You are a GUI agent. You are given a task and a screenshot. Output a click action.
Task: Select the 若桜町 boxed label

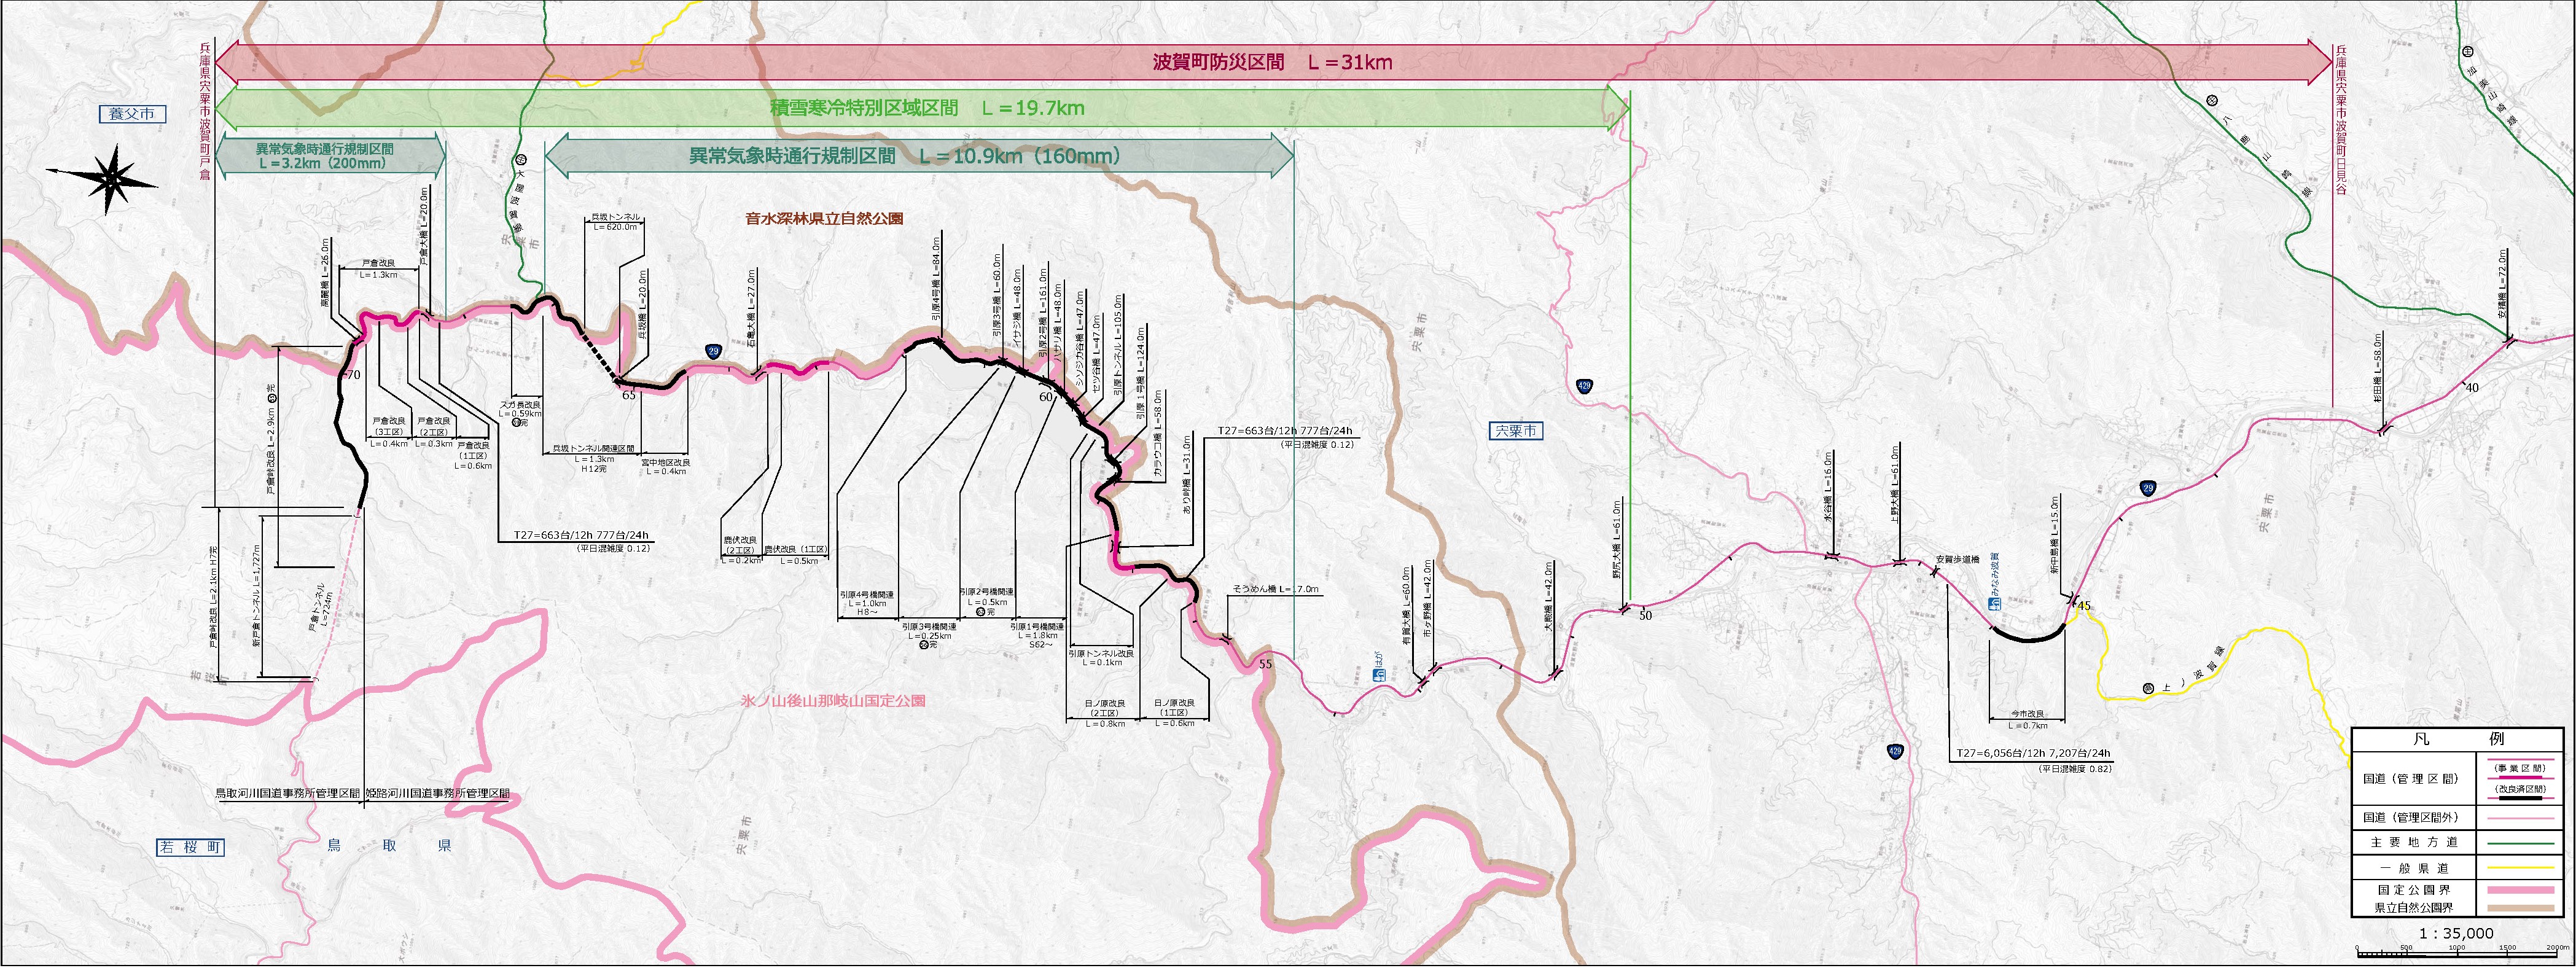(190, 847)
